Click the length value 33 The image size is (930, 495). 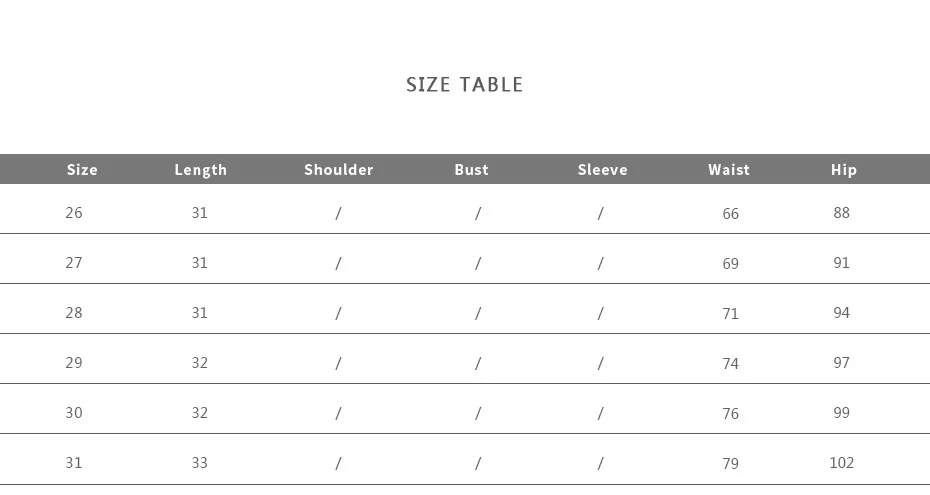coord(200,463)
